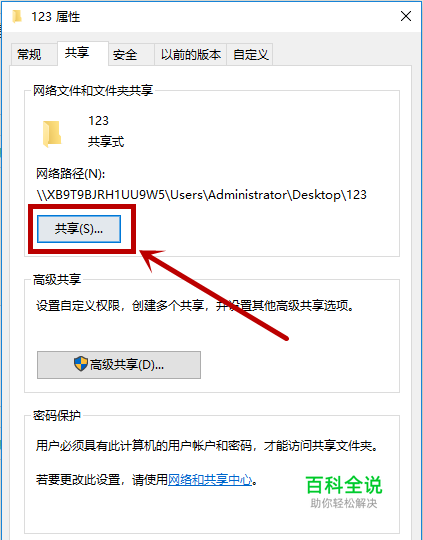Click the 123 属性 title text

click(56, 17)
